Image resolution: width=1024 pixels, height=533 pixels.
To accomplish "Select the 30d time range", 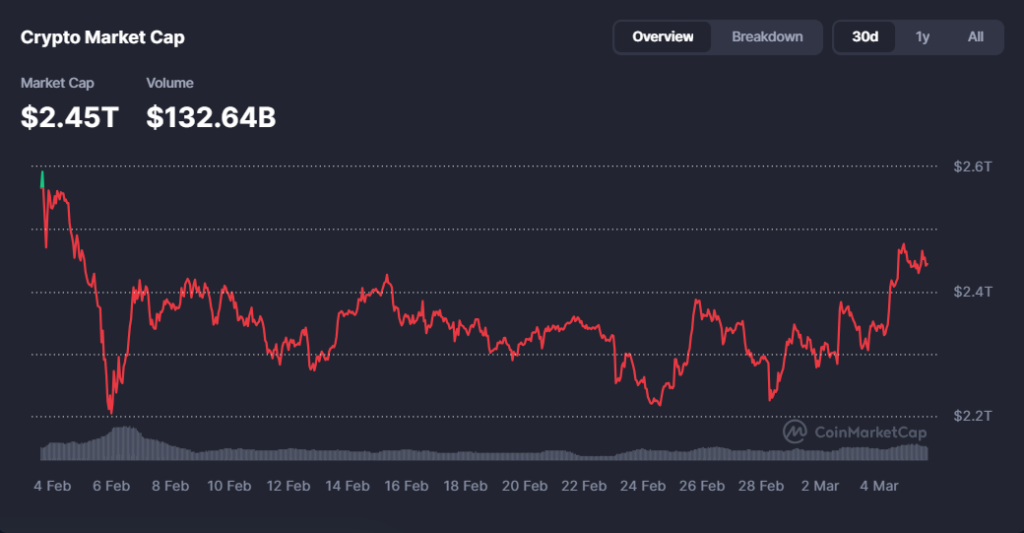I will 865,37.
